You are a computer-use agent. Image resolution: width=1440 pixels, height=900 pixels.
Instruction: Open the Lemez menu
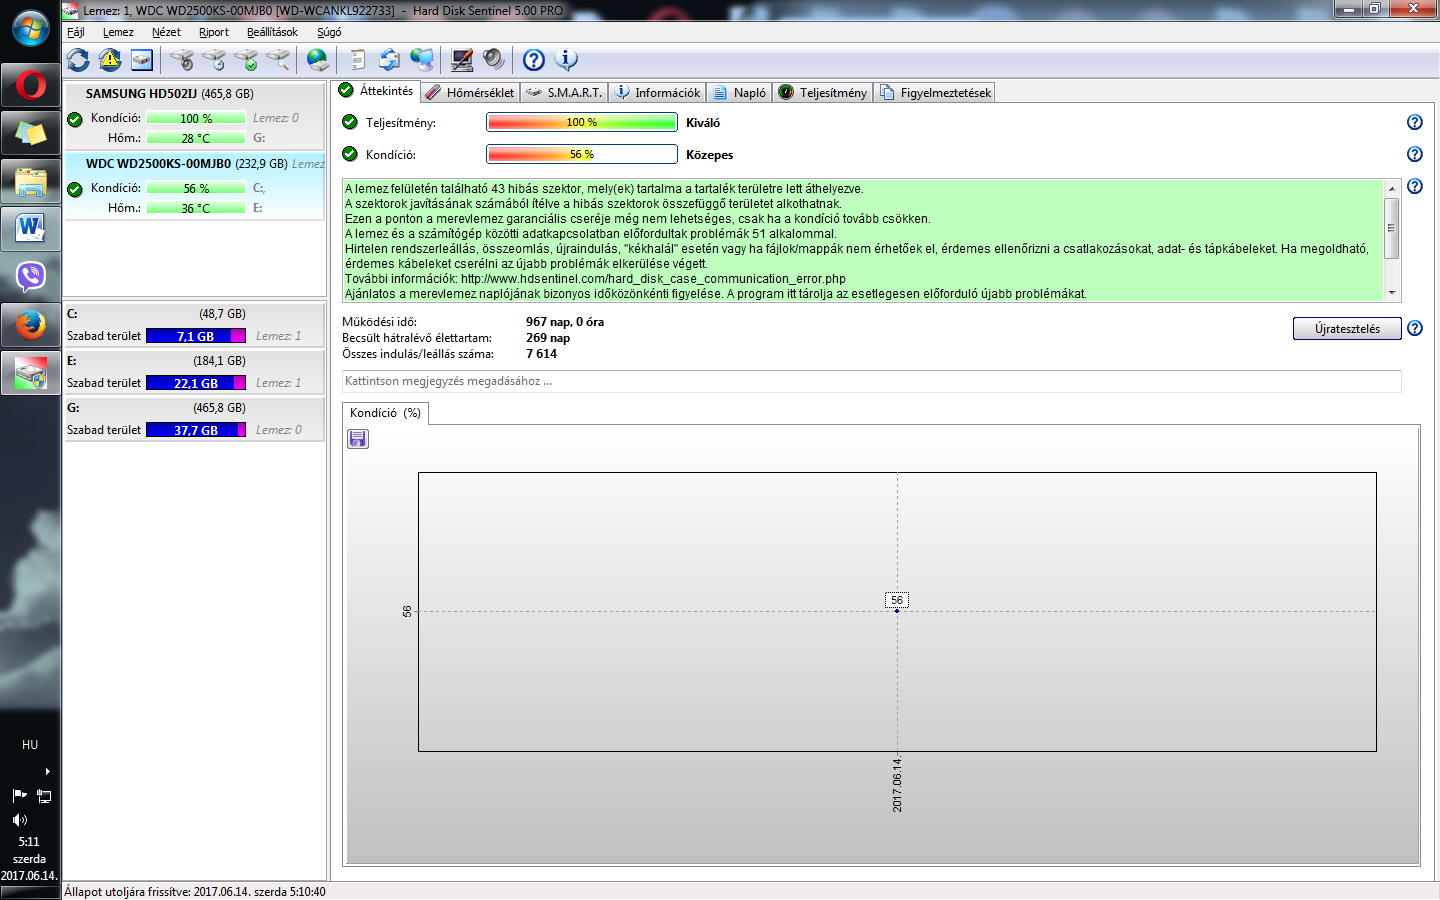[118, 32]
